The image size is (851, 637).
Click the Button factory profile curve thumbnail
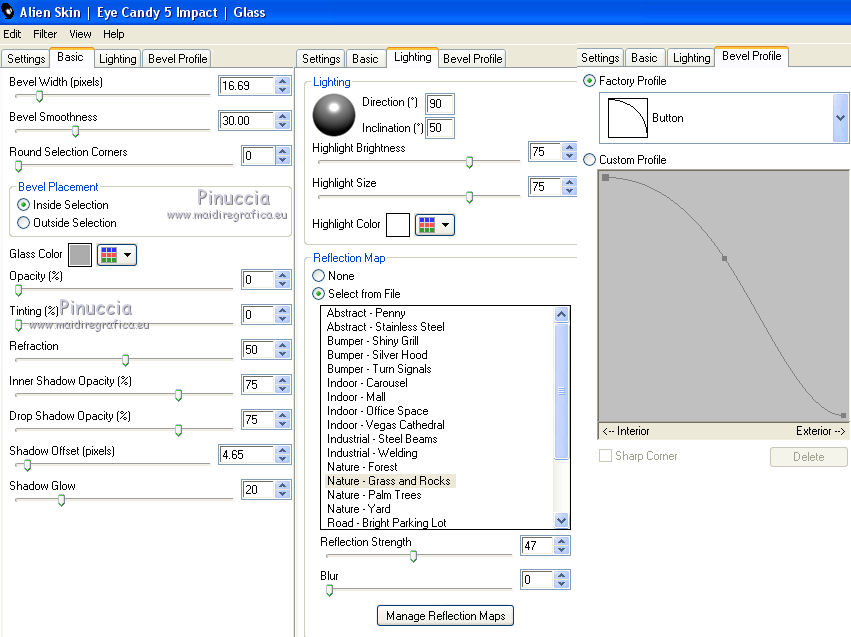pyautogui.click(x=626, y=118)
